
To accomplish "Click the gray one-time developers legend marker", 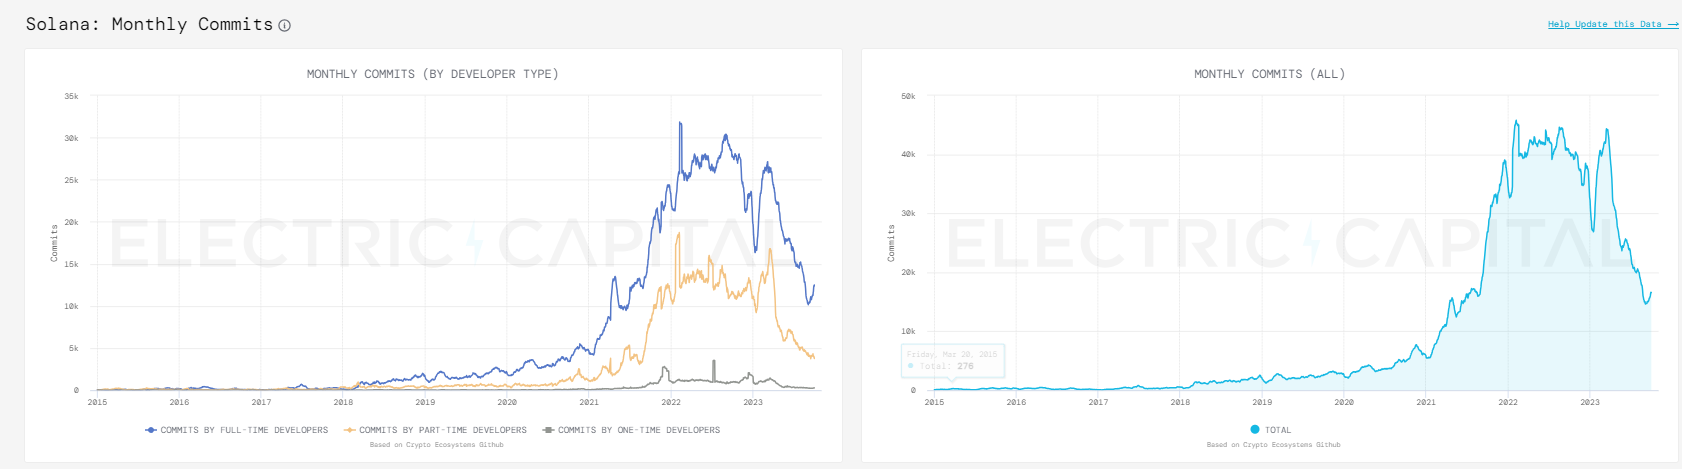I will (x=548, y=430).
